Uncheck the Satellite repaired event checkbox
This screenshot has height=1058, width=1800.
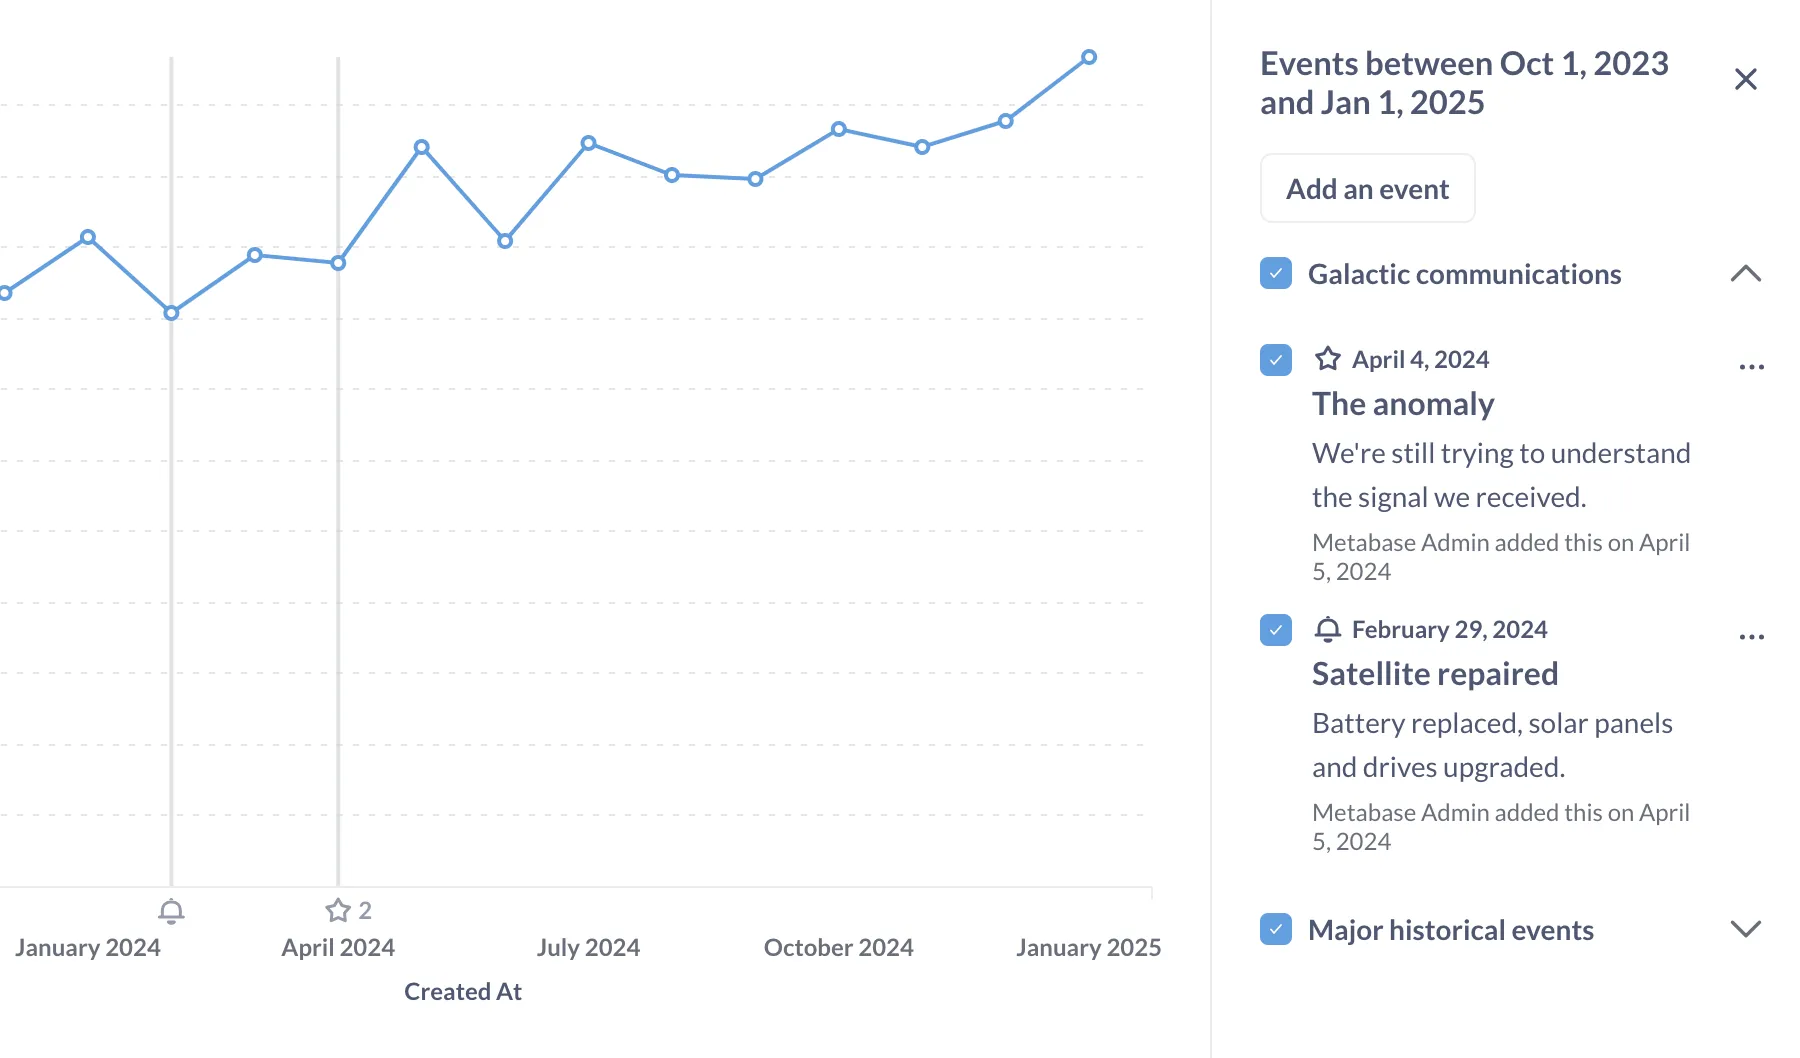tap(1276, 630)
